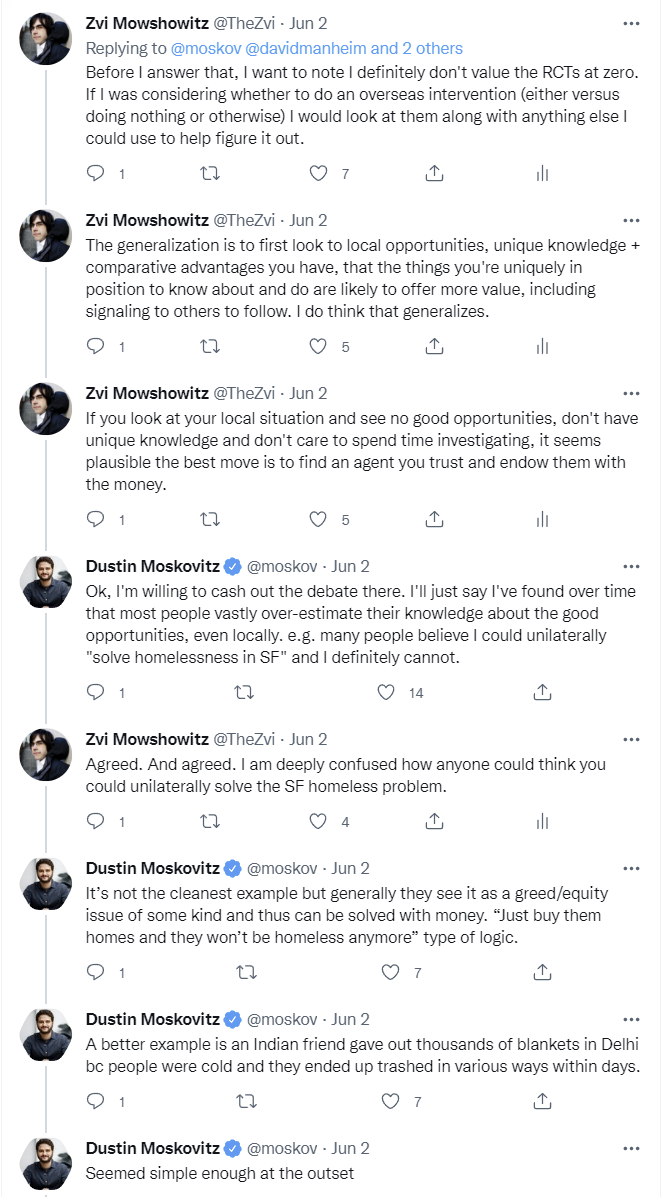This screenshot has width=668, height=1197.
Task: Open Dustin Moskovitz's avatar on the Delhi tweet
Action: click(46, 1036)
